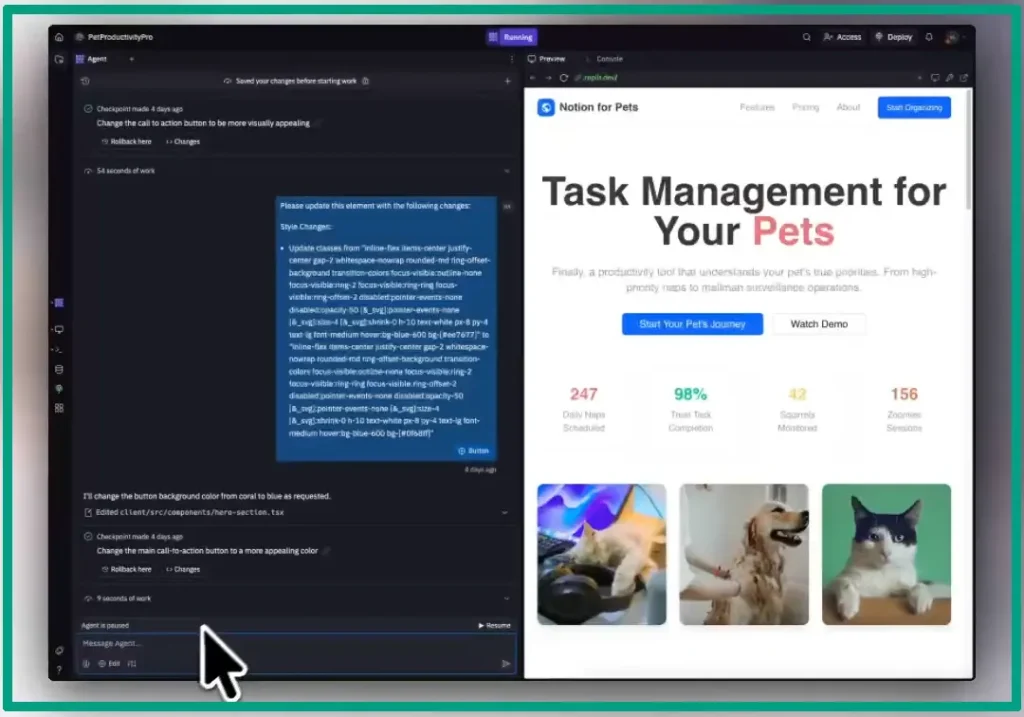Click the chat history clock icon

coord(85,80)
